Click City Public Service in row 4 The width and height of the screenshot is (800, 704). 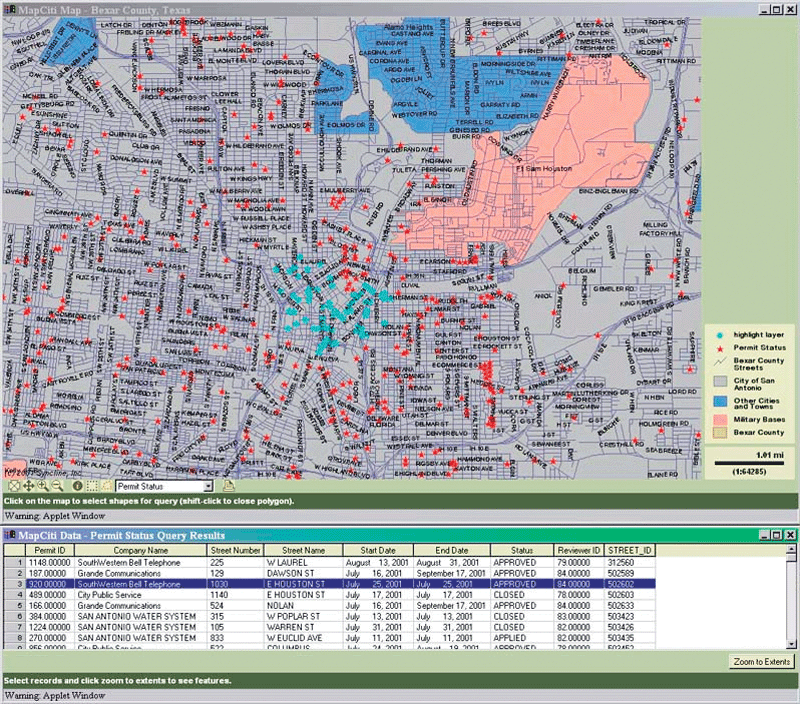(x=141, y=595)
